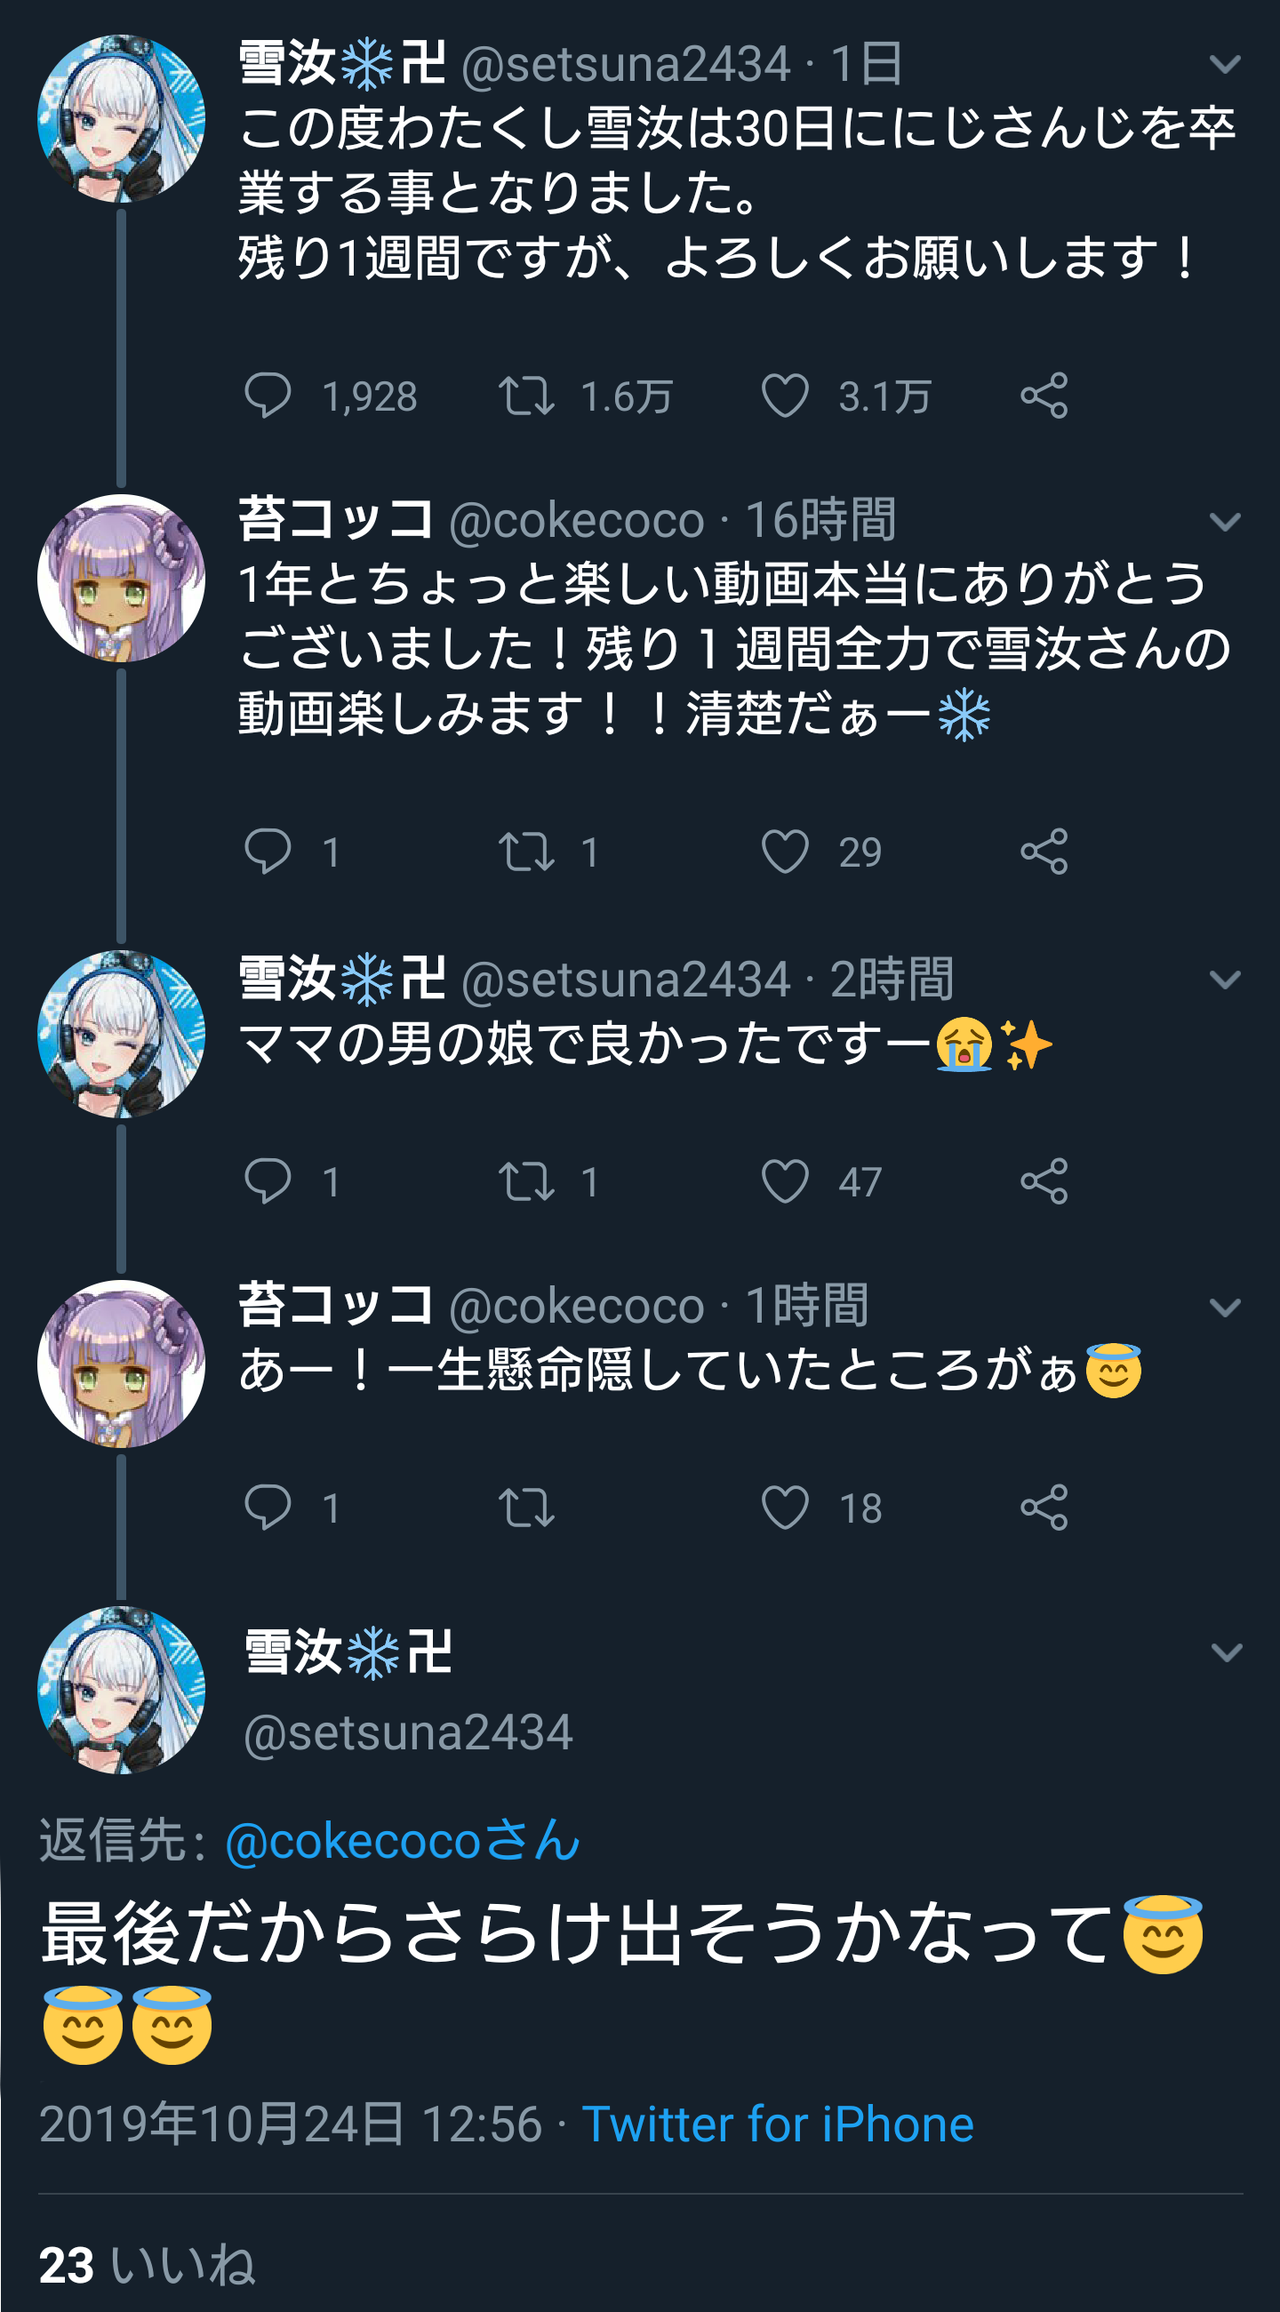Open the @cokecocoさん reply-to mention link

[403, 1841]
